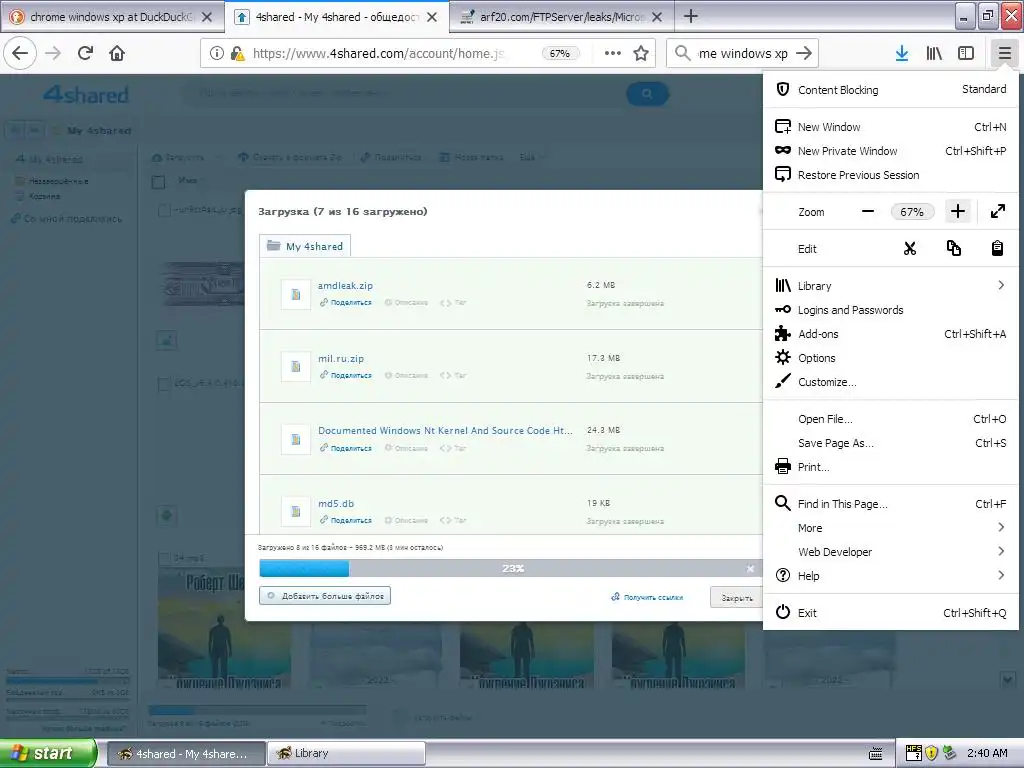Screen dimensions: 1024x768
Task: Show site information icon in address bar
Action: 217,54
